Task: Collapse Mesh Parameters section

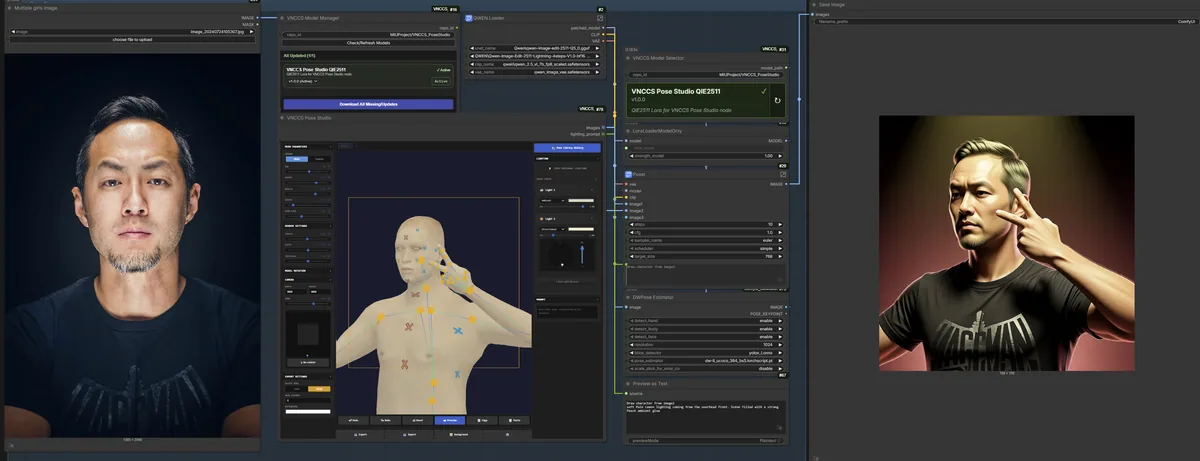Action: pos(308,146)
